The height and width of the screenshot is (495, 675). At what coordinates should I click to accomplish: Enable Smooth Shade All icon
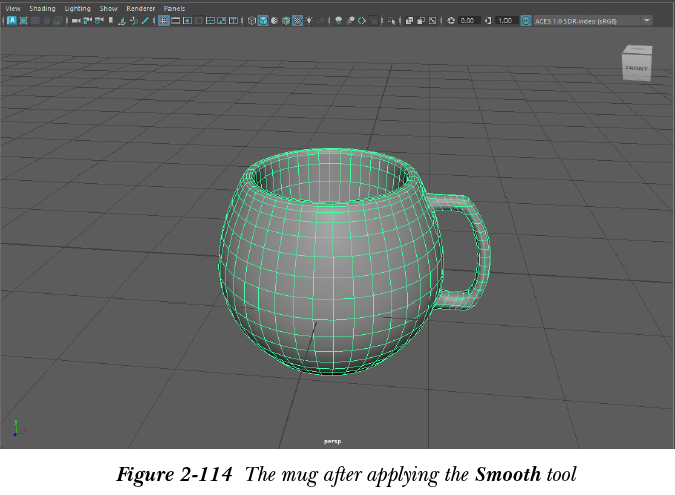(263, 20)
